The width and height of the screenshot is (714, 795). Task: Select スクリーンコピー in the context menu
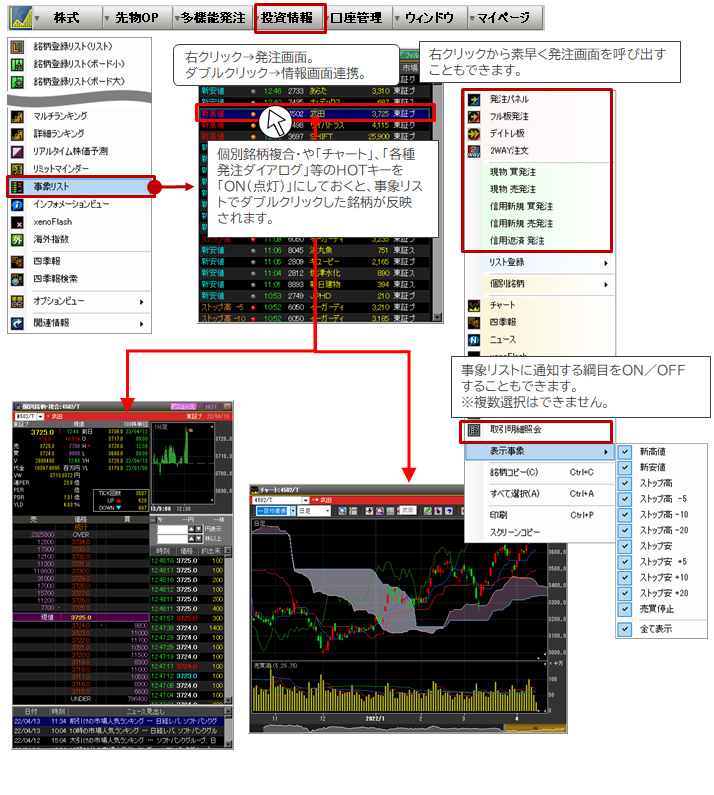(540, 532)
